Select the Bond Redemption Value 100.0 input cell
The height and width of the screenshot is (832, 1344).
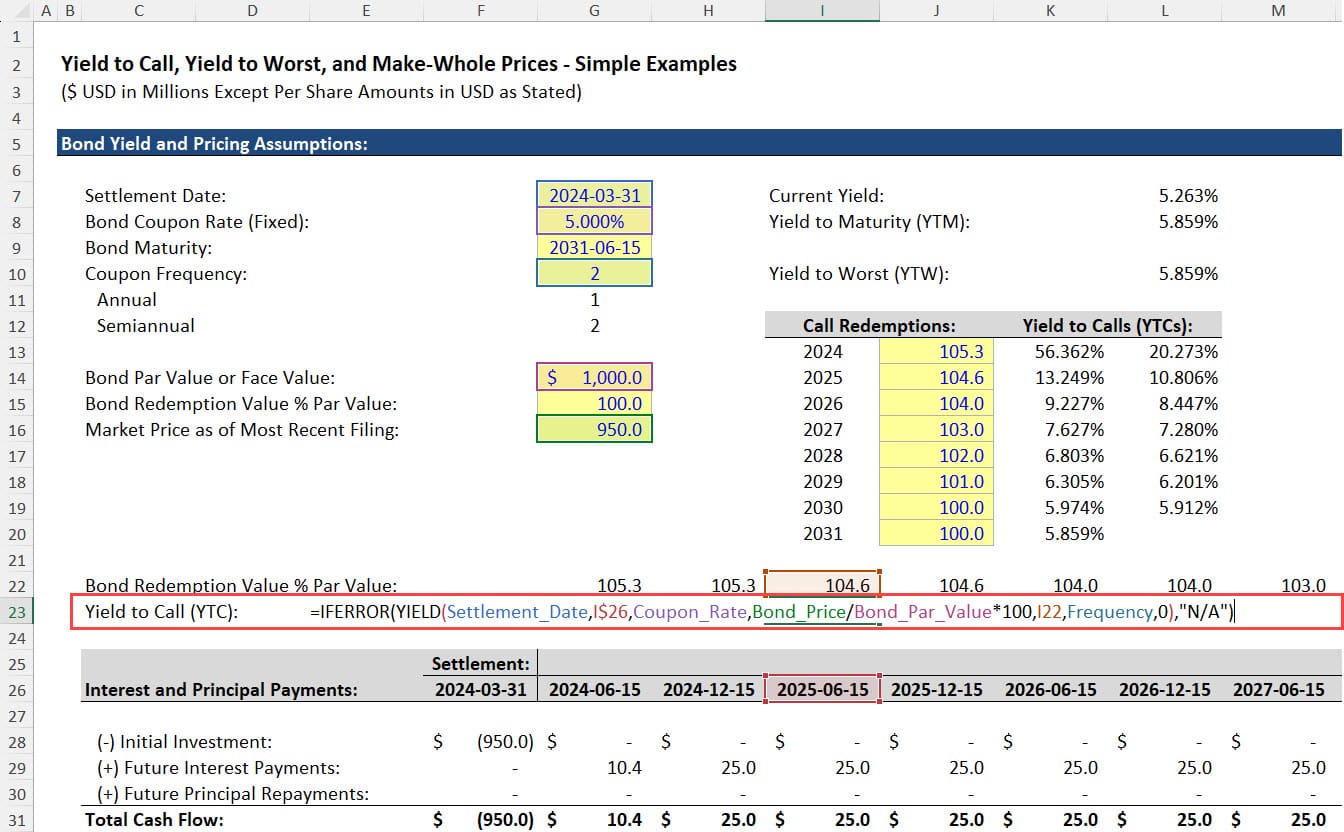click(x=594, y=404)
